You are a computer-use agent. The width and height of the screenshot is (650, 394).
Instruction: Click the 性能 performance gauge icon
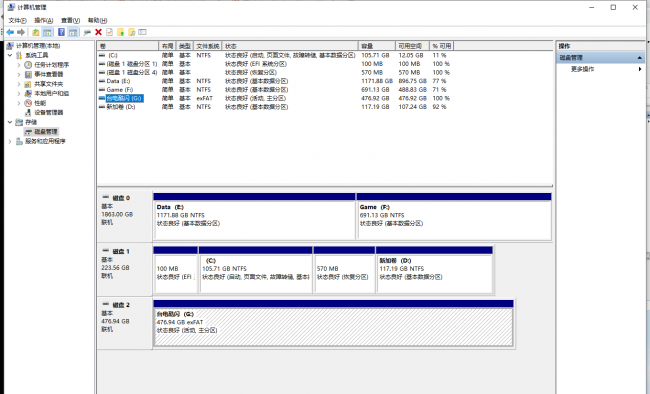[x=28, y=103]
